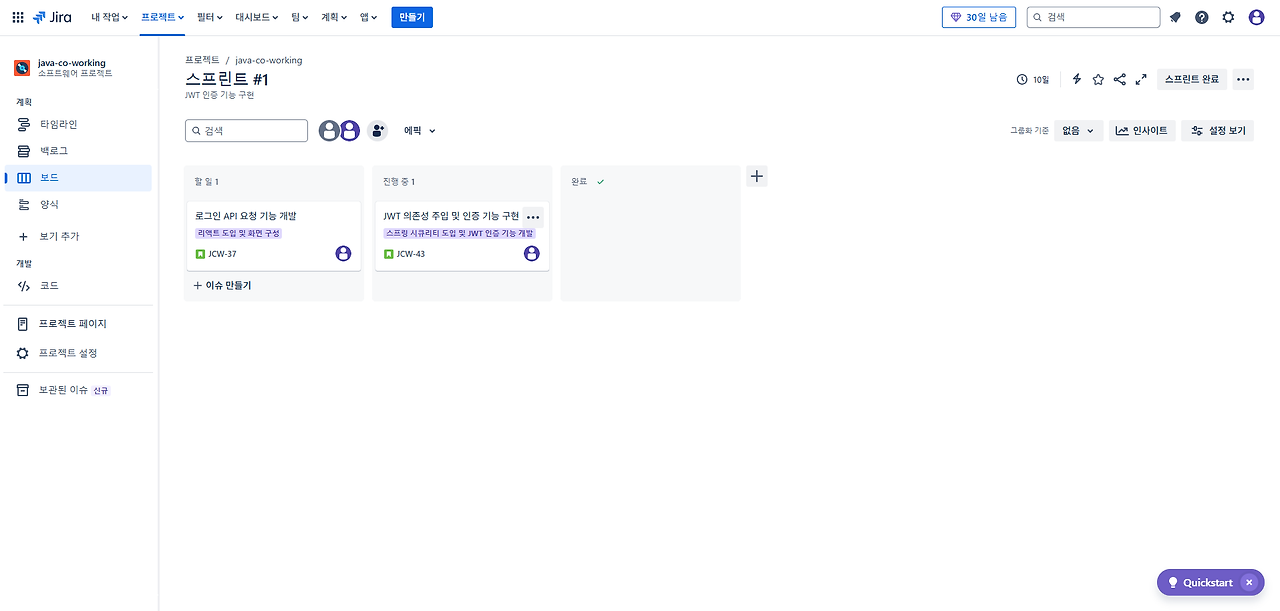Click the 할 일 column header
Image resolution: width=1280 pixels, height=611 pixels.
[206, 181]
